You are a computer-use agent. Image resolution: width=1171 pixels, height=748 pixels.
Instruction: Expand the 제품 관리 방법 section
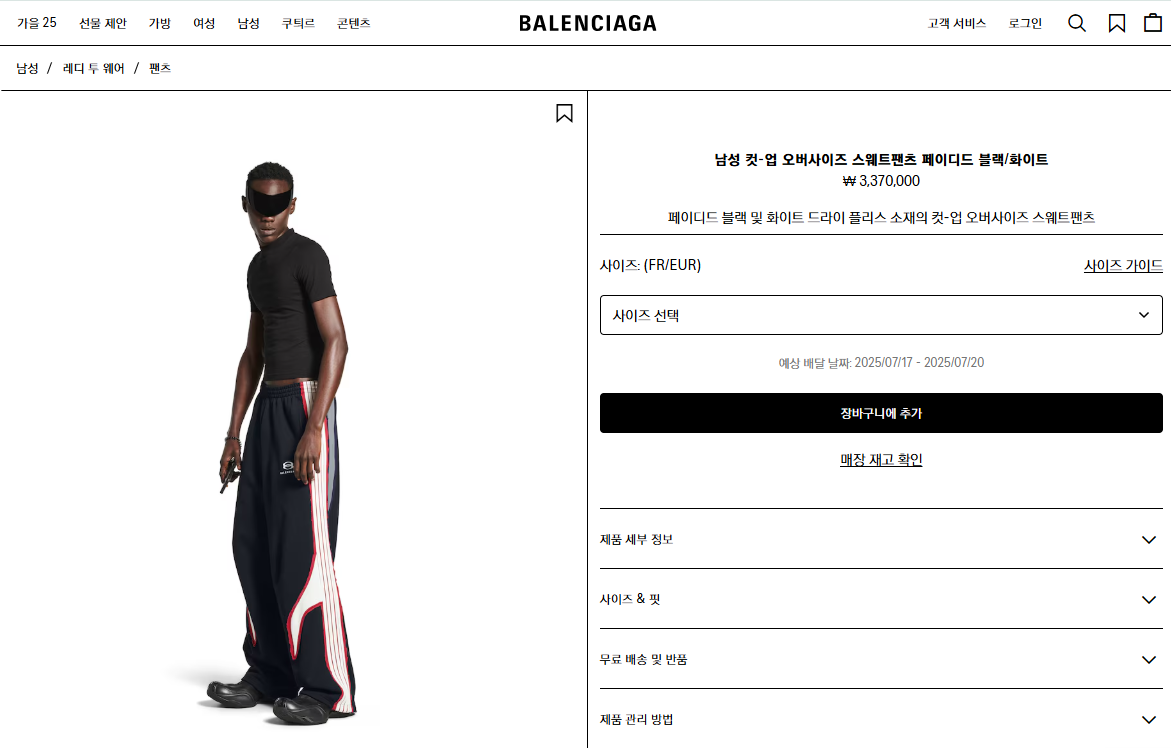tap(881, 719)
